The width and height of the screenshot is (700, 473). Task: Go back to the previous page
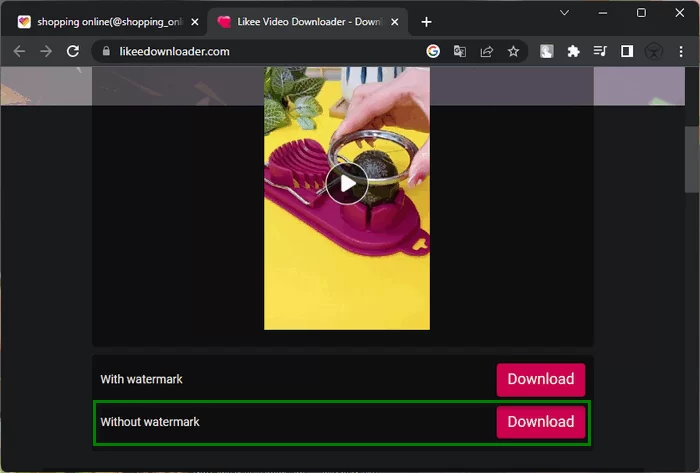(19, 51)
